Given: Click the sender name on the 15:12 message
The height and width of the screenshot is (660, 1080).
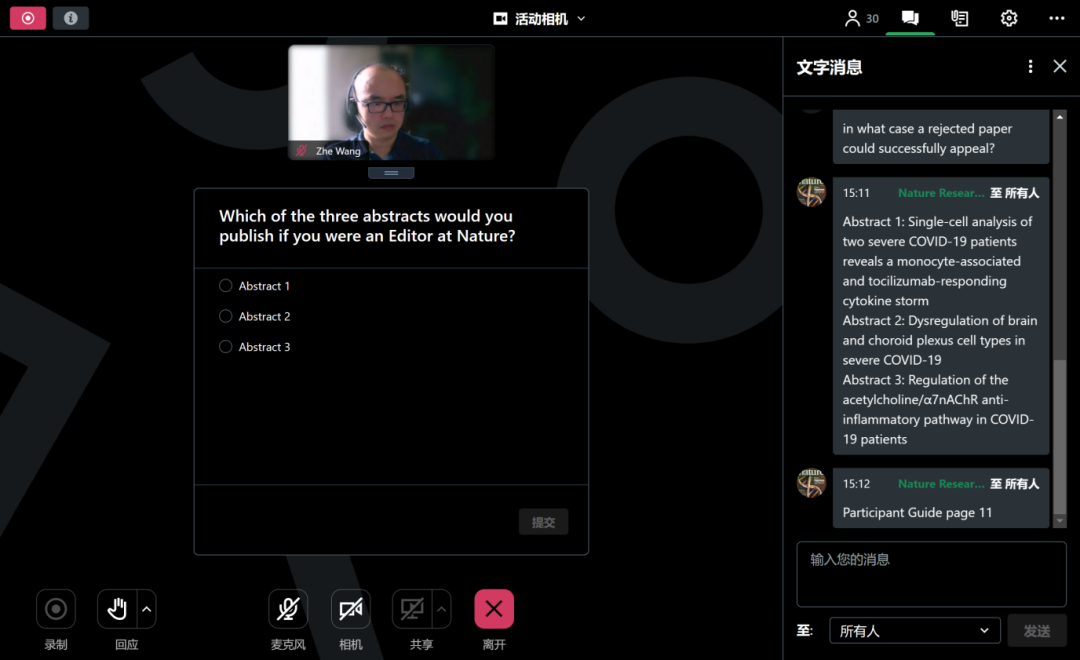Looking at the screenshot, I should [941, 484].
